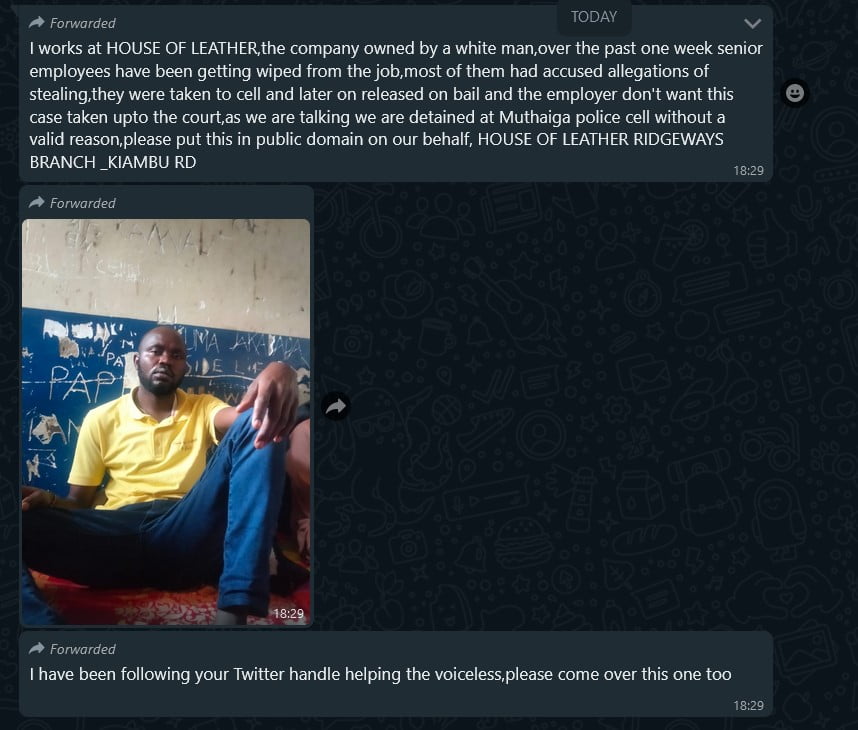React to first message with emoji icon
This screenshot has height=730, width=858.
tap(795, 93)
